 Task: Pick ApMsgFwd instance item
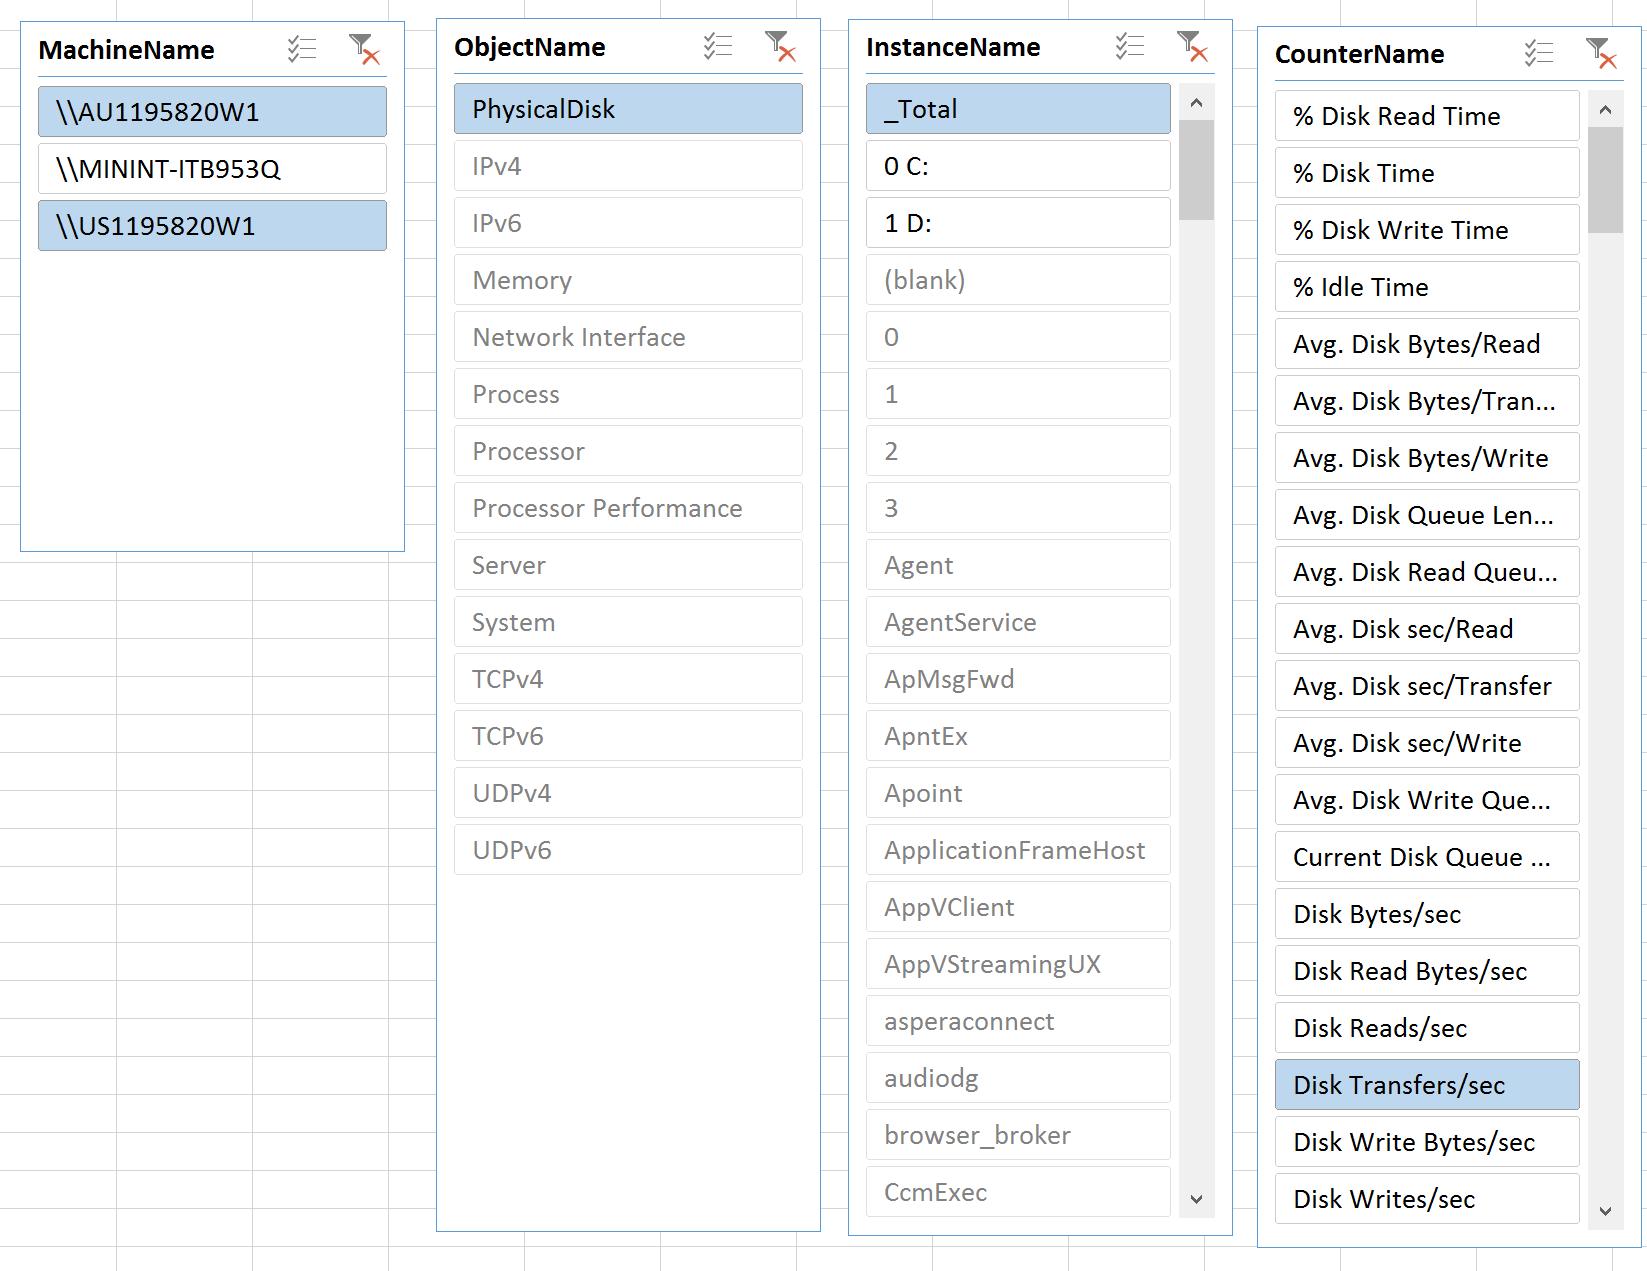pos(1018,678)
